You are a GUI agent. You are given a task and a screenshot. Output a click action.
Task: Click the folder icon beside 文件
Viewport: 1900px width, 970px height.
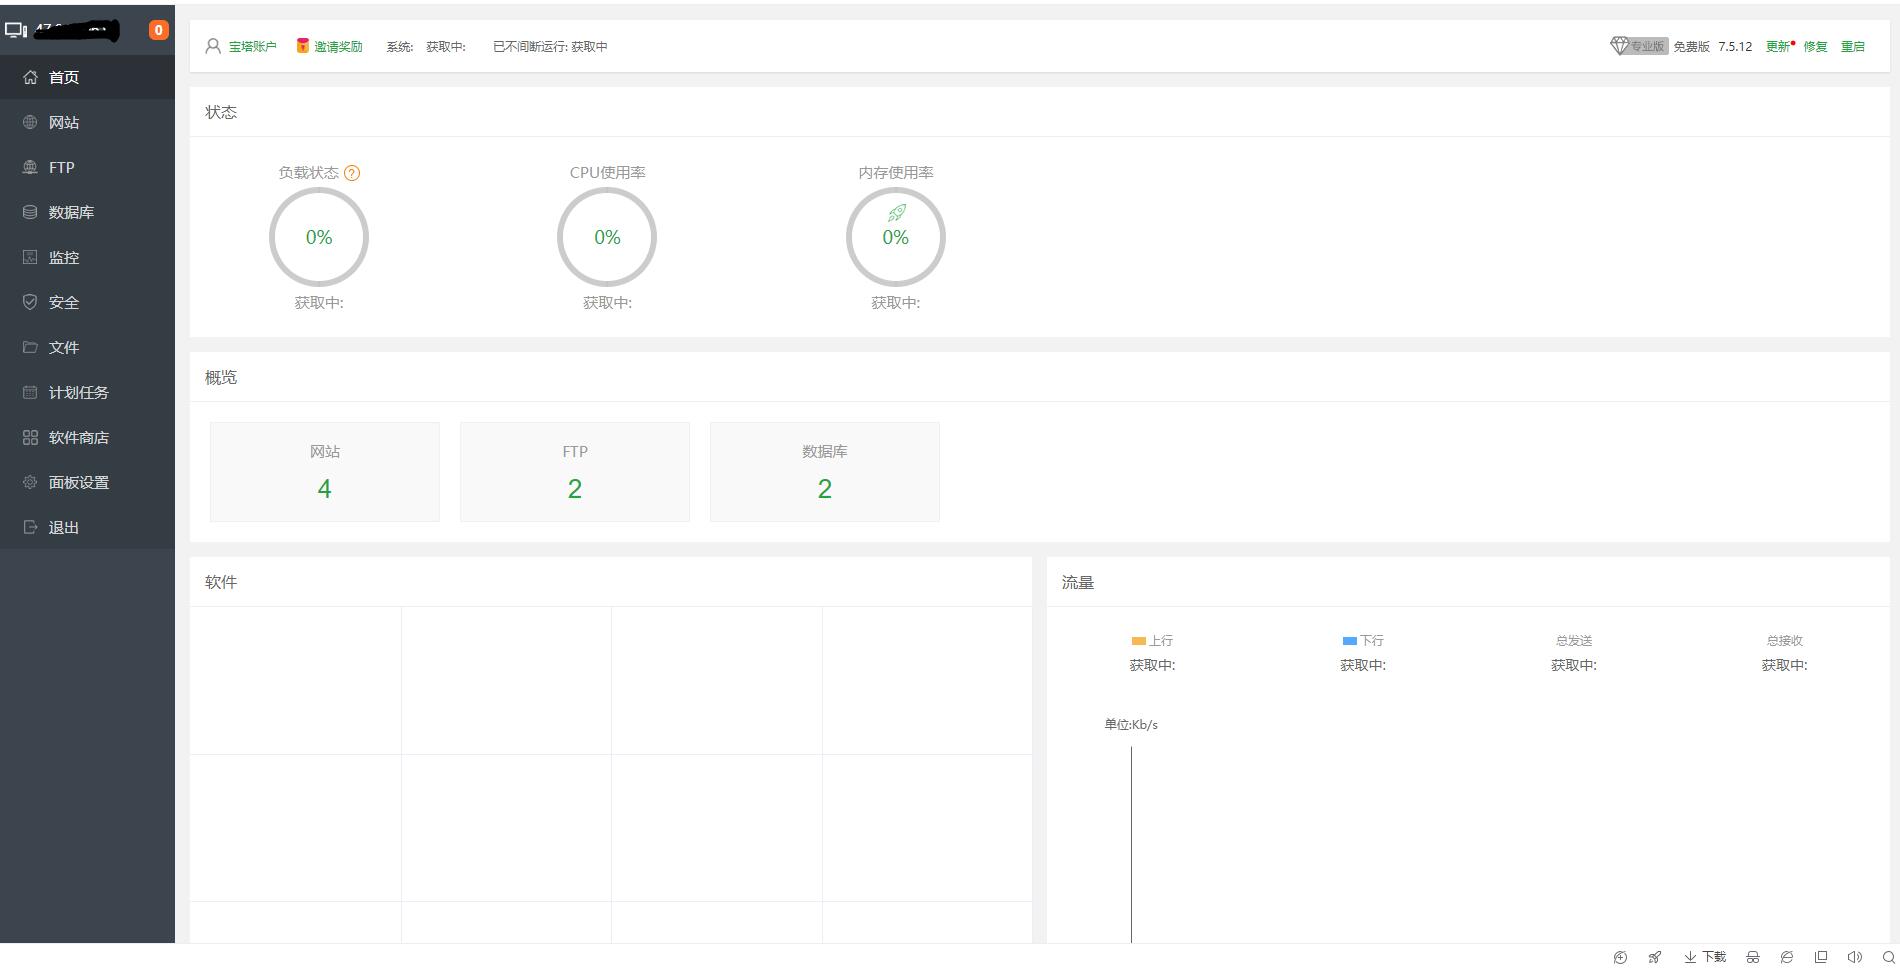[x=30, y=347]
